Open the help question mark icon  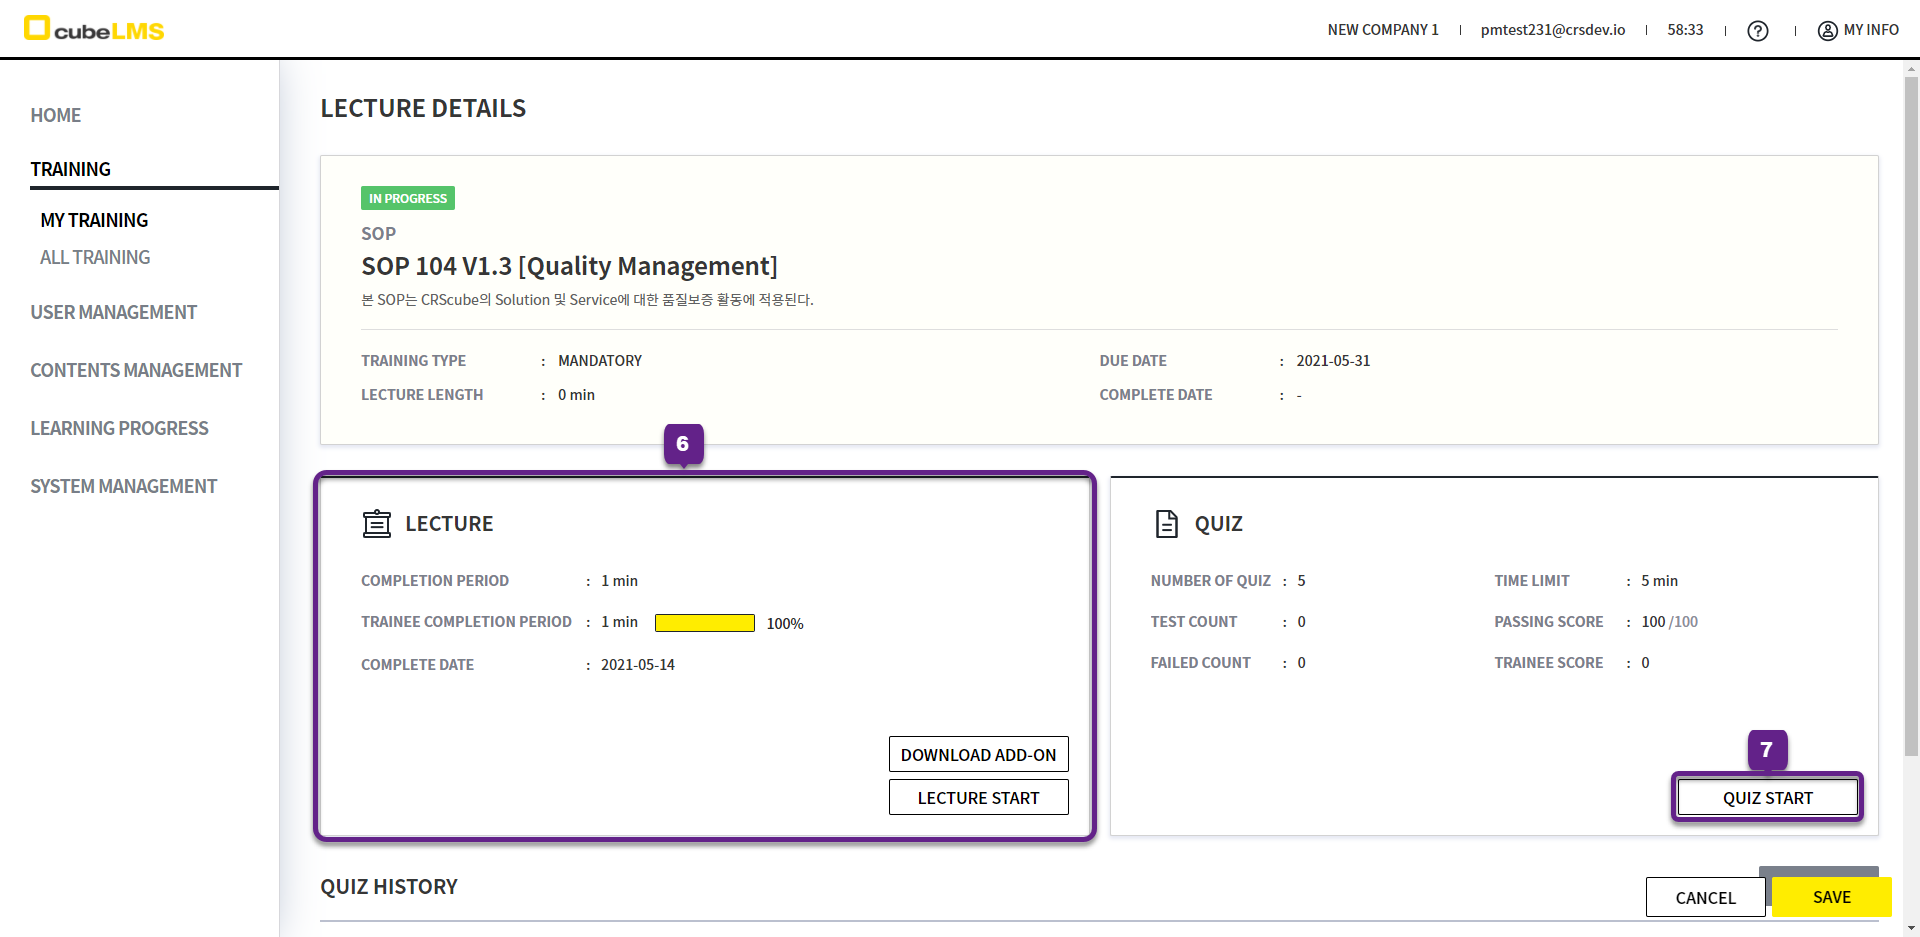(x=1757, y=31)
